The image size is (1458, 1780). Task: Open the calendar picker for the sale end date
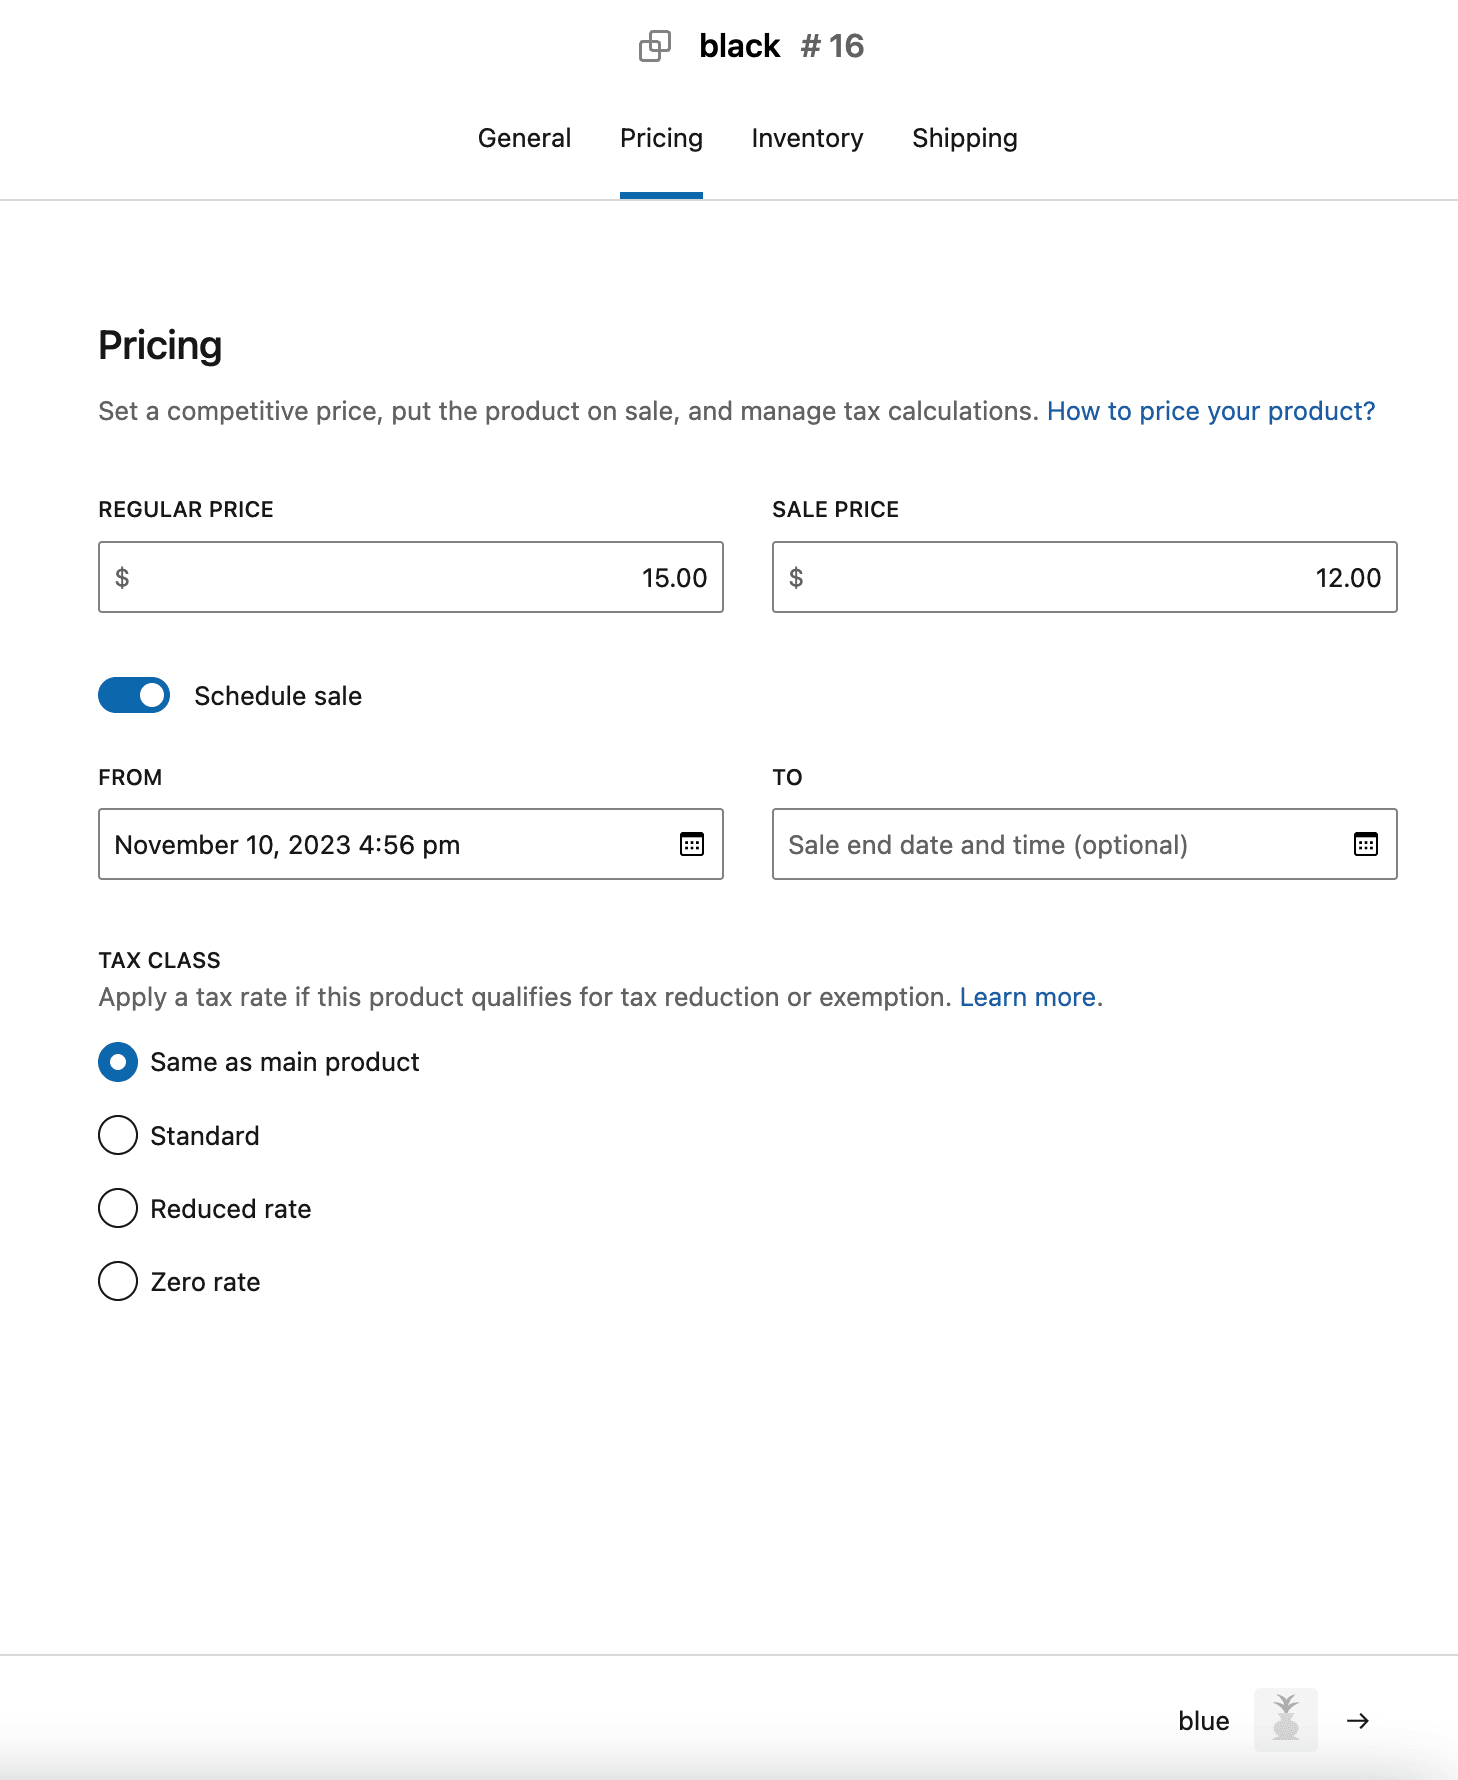(1366, 844)
